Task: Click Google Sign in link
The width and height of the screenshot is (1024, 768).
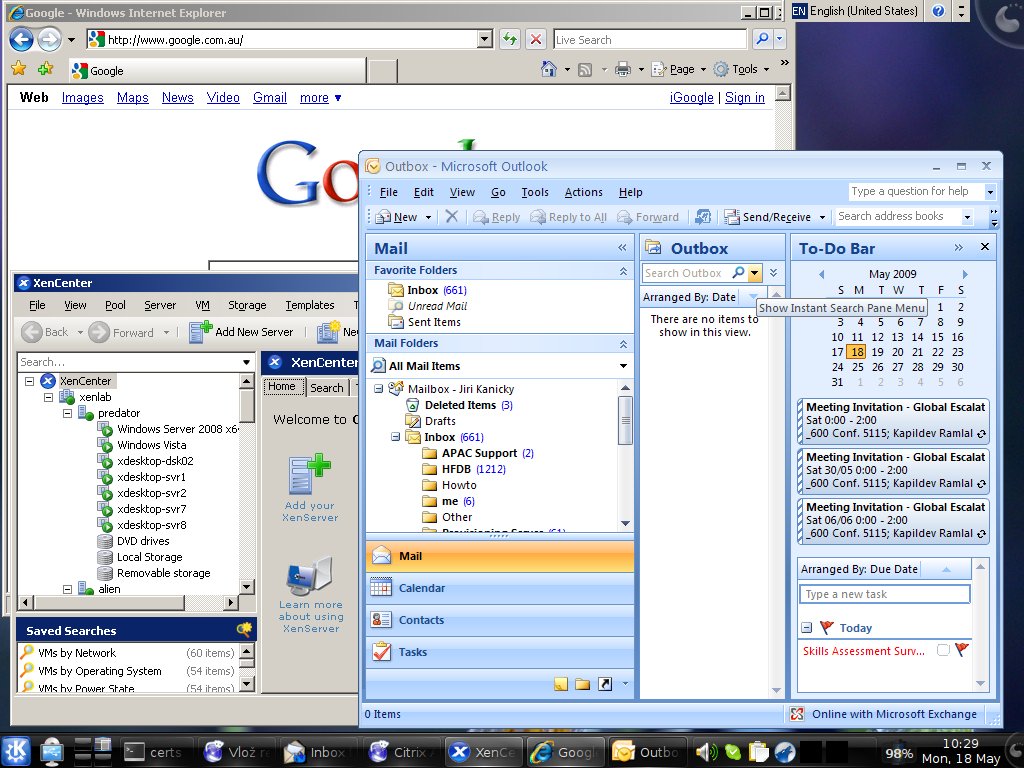Action: coord(744,97)
